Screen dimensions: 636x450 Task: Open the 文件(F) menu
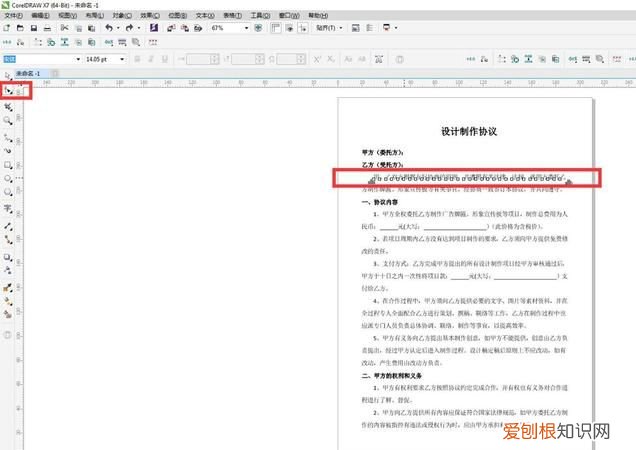click(13, 15)
